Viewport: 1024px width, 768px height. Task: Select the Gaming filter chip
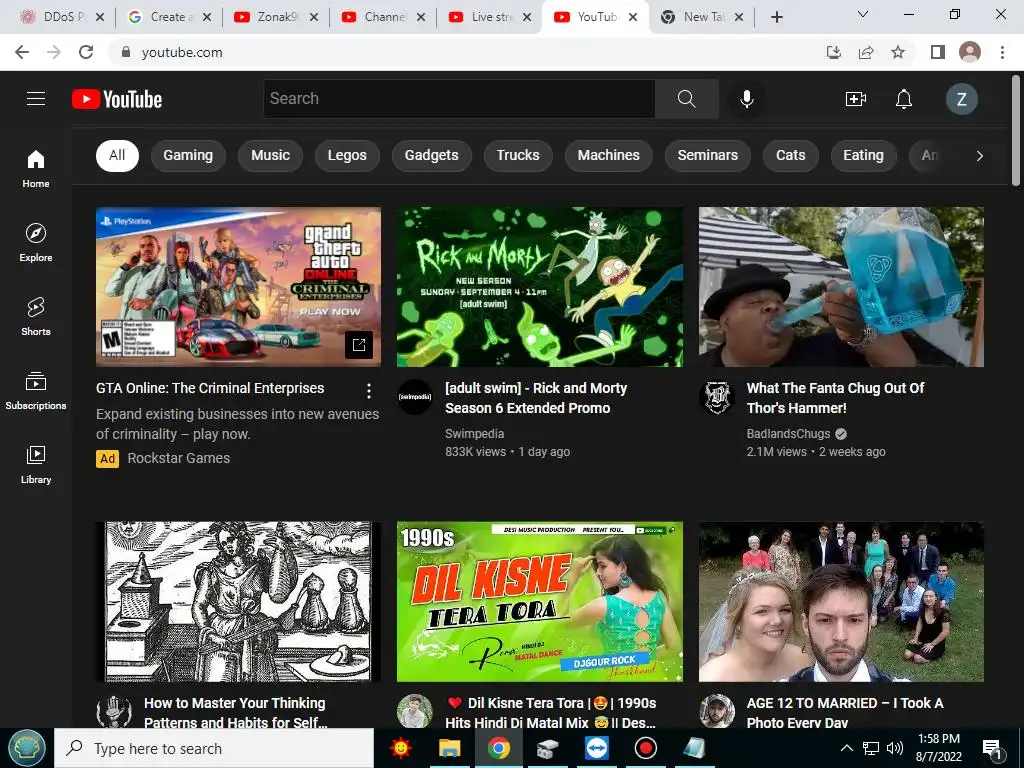[188, 155]
